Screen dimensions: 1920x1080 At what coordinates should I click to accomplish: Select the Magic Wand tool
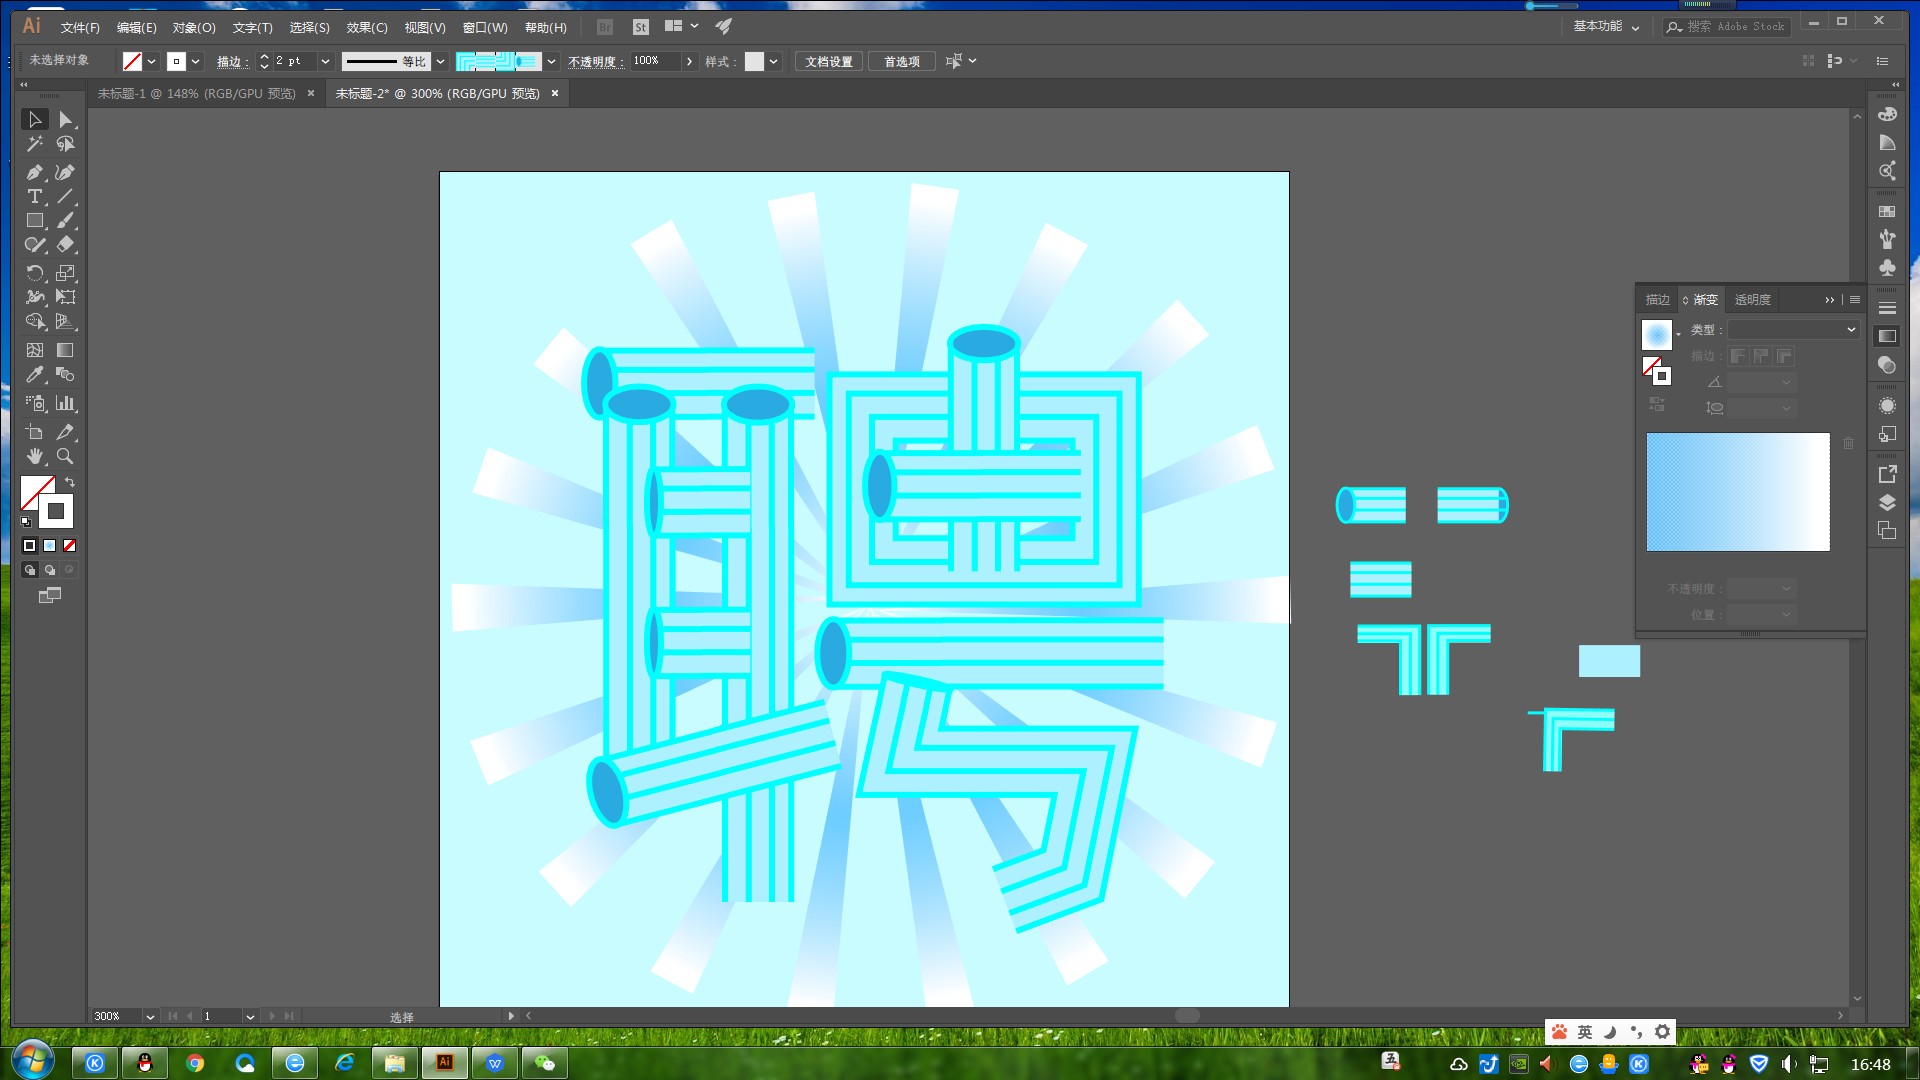point(34,144)
